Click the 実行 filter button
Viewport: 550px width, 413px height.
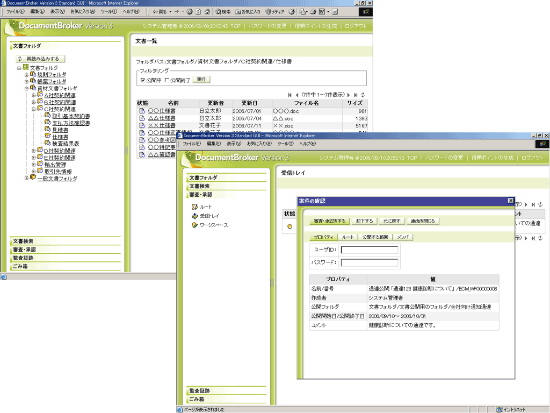[x=201, y=80]
